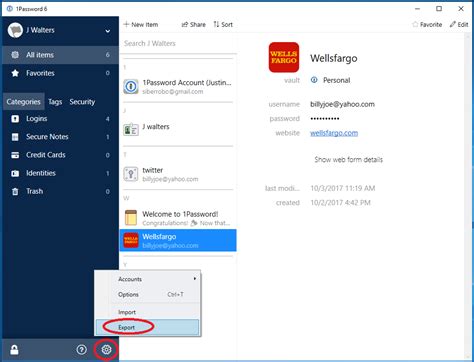Click the Favorites star icon in sidebar
The width and height of the screenshot is (474, 362).
(15, 73)
